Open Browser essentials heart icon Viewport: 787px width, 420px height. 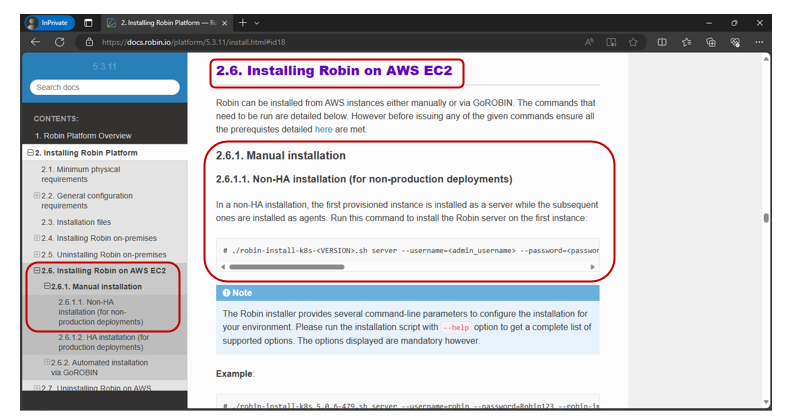click(735, 42)
